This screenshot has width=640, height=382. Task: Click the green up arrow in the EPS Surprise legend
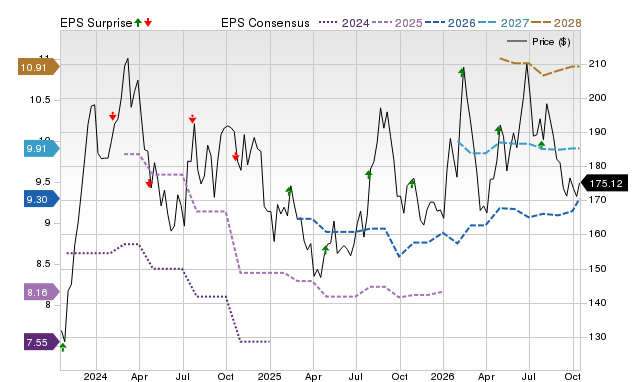click(x=138, y=22)
